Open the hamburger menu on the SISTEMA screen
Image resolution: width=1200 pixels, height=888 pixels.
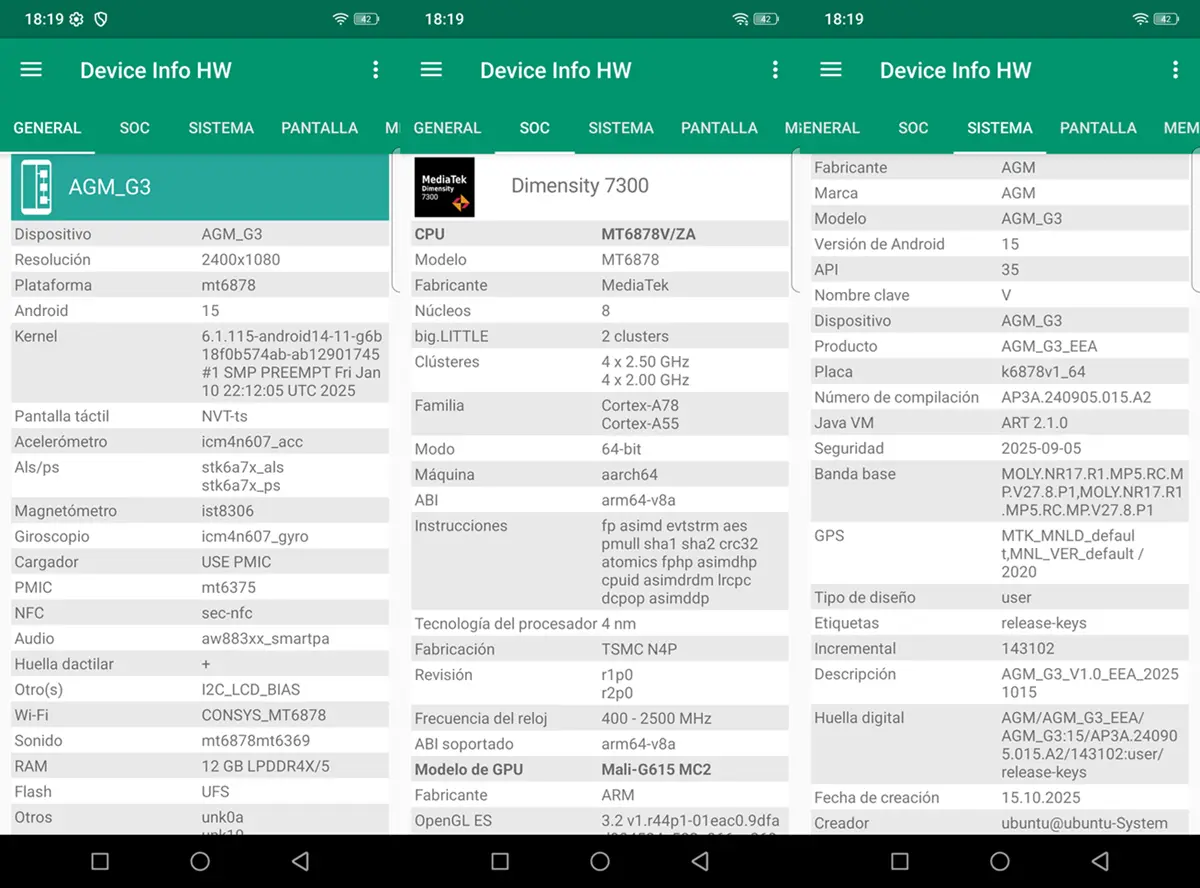click(831, 70)
